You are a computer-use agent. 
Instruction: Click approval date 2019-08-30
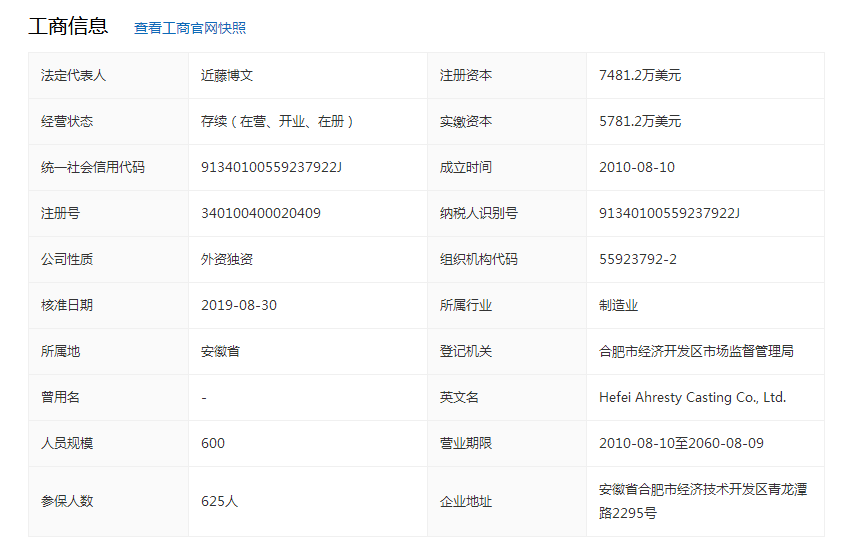tap(239, 305)
